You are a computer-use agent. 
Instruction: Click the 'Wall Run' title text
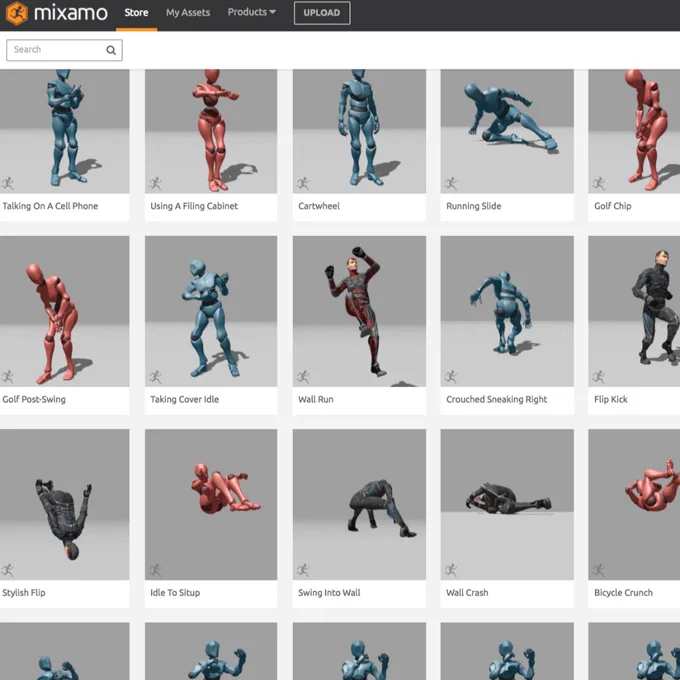(x=316, y=399)
